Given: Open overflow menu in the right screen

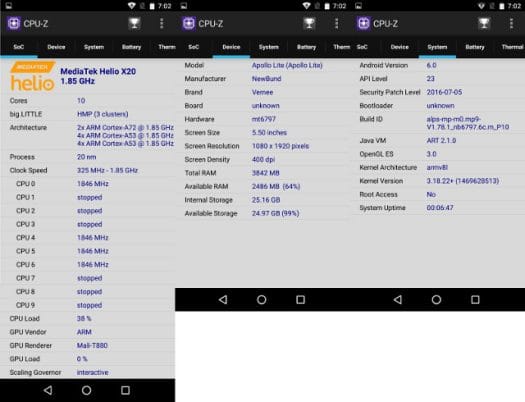Looking at the screenshot, I should click(511, 23).
